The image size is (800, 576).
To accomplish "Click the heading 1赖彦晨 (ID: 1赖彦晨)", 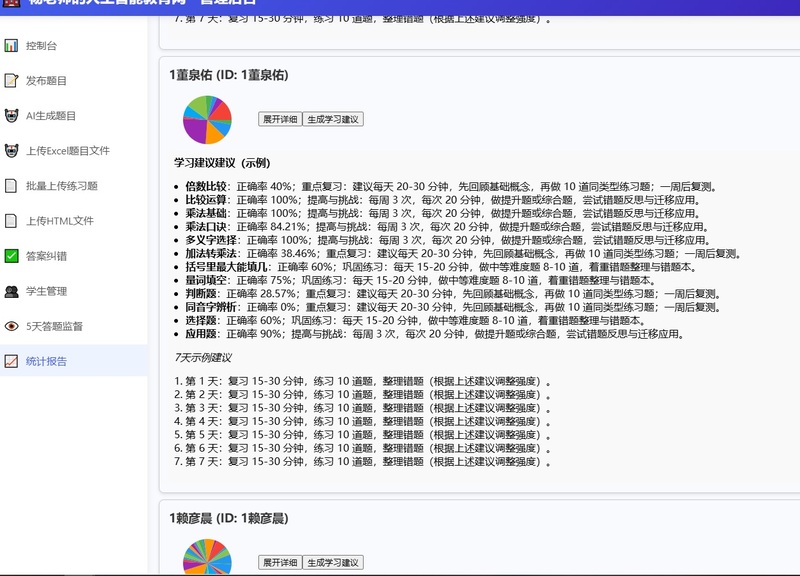I will pos(229,518).
